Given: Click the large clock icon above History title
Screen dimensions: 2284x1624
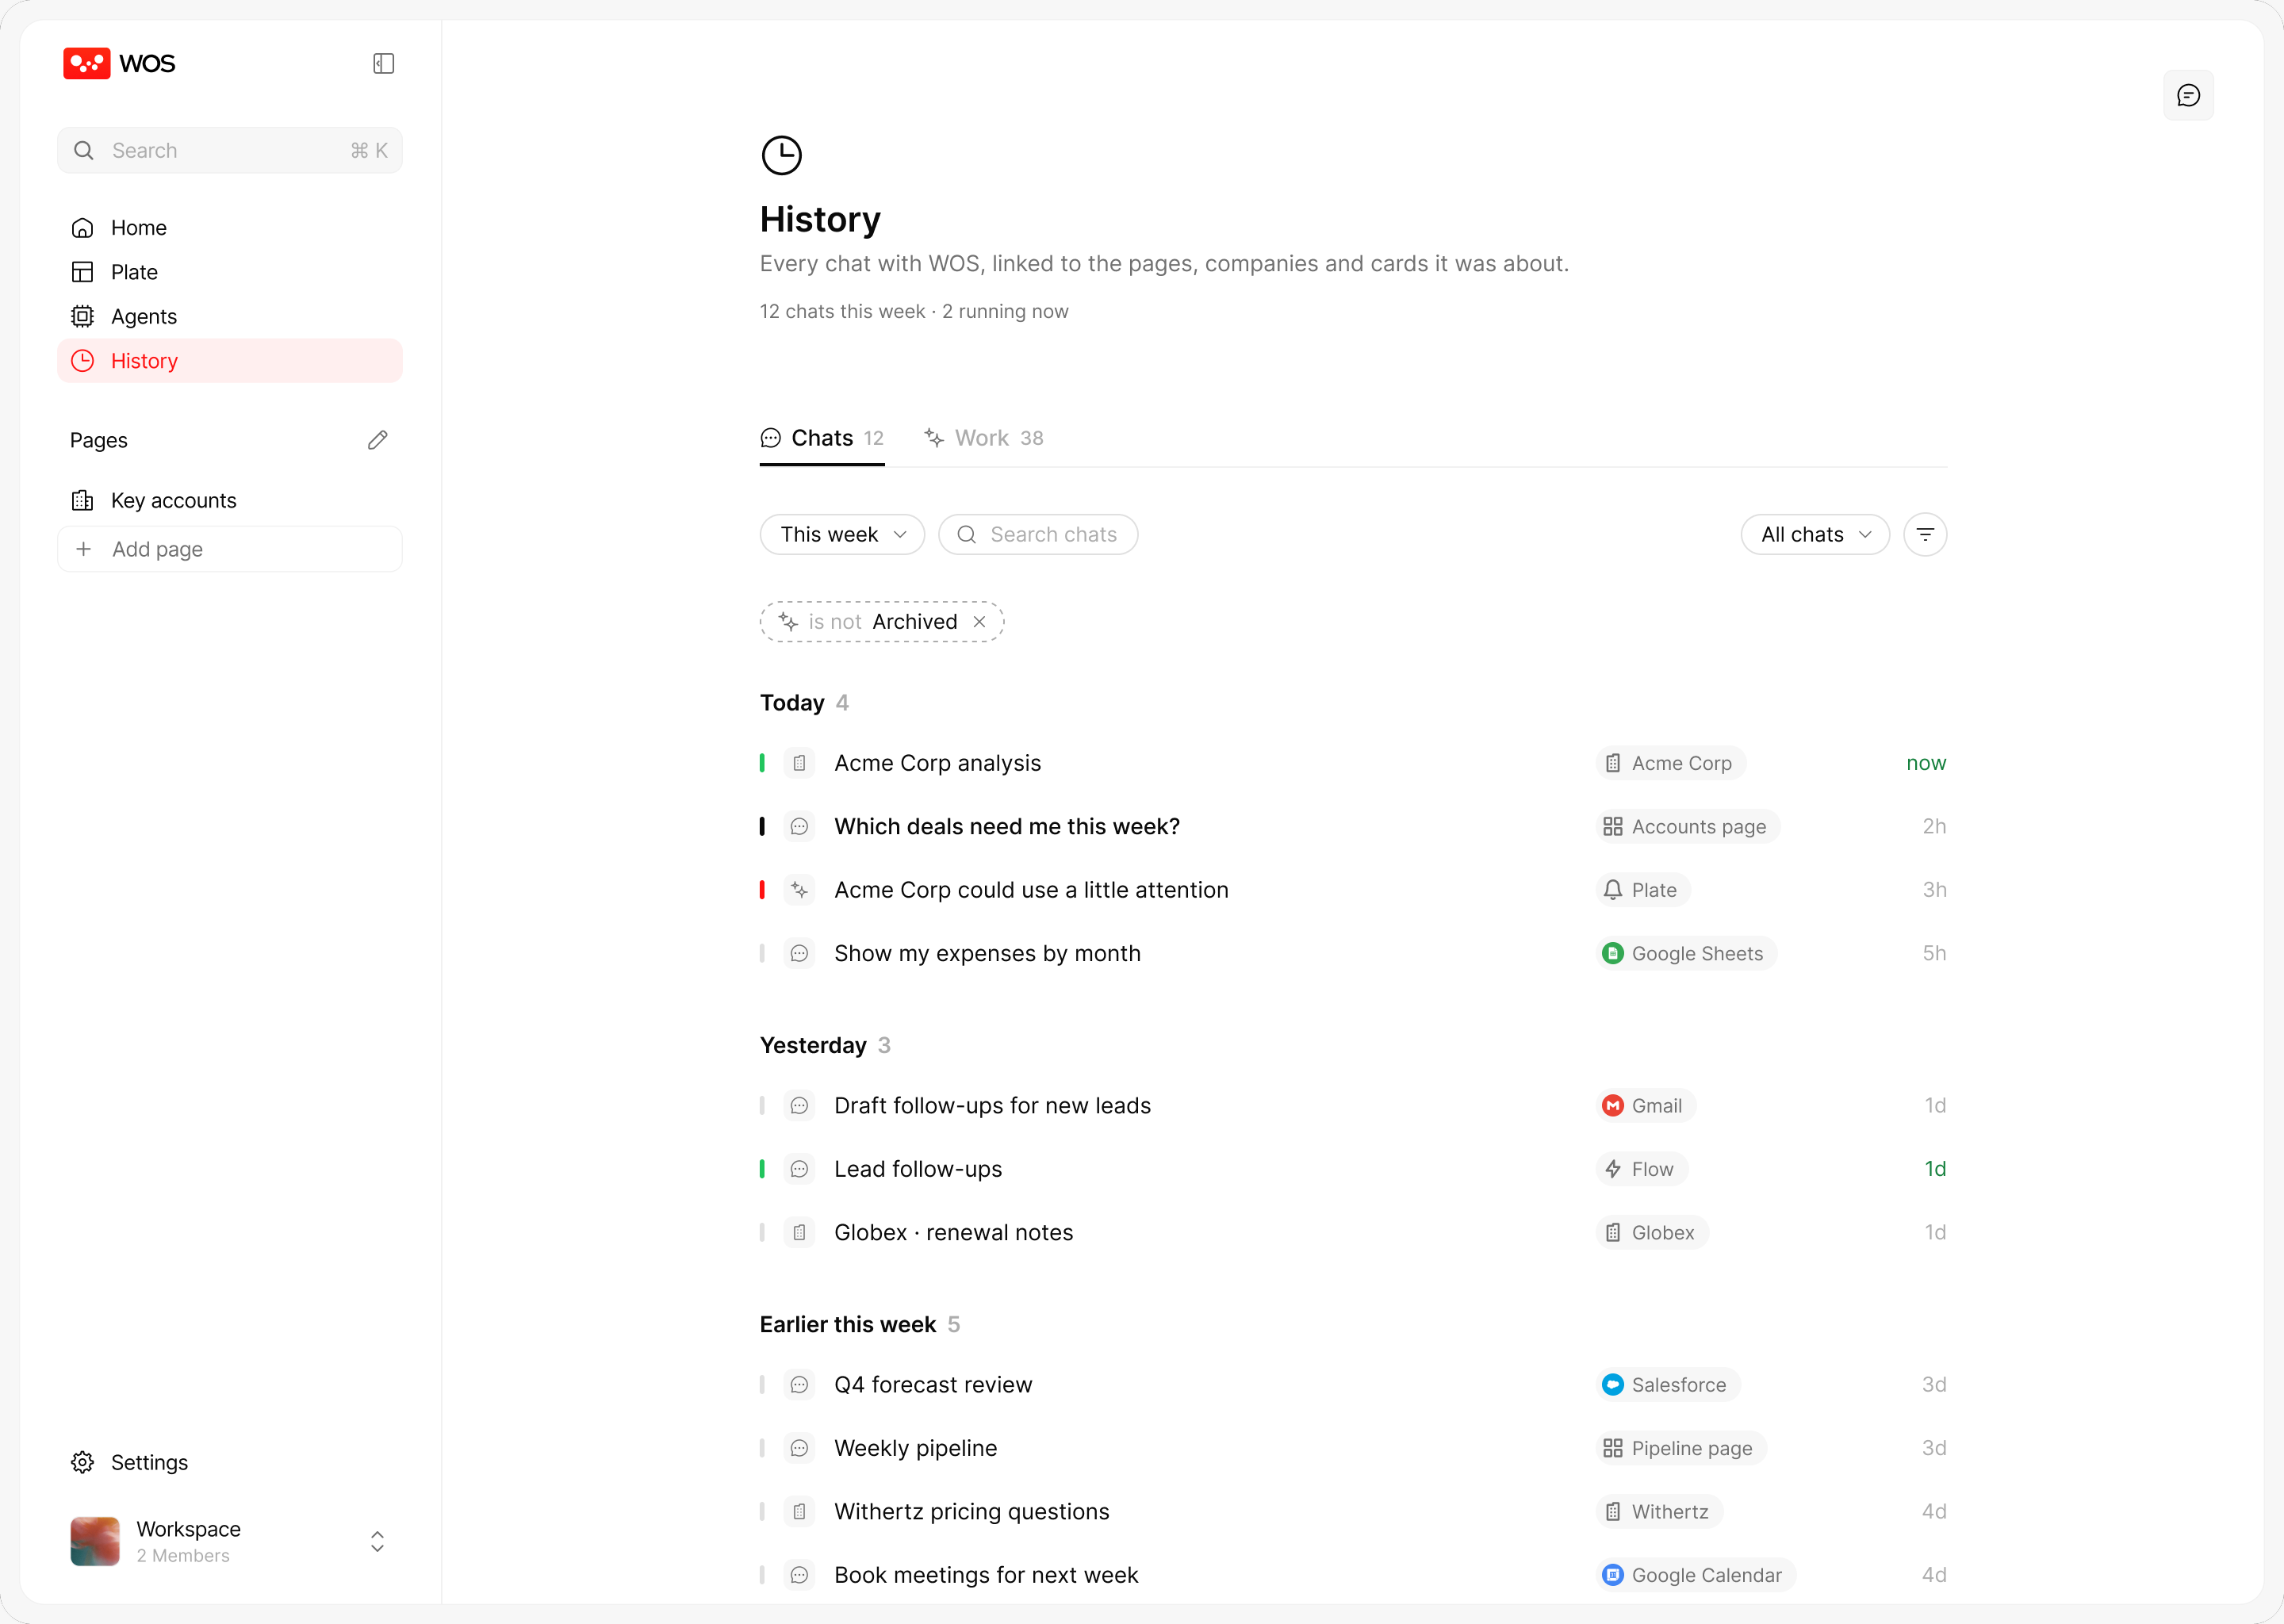Looking at the screenshot, I should 781,155.
